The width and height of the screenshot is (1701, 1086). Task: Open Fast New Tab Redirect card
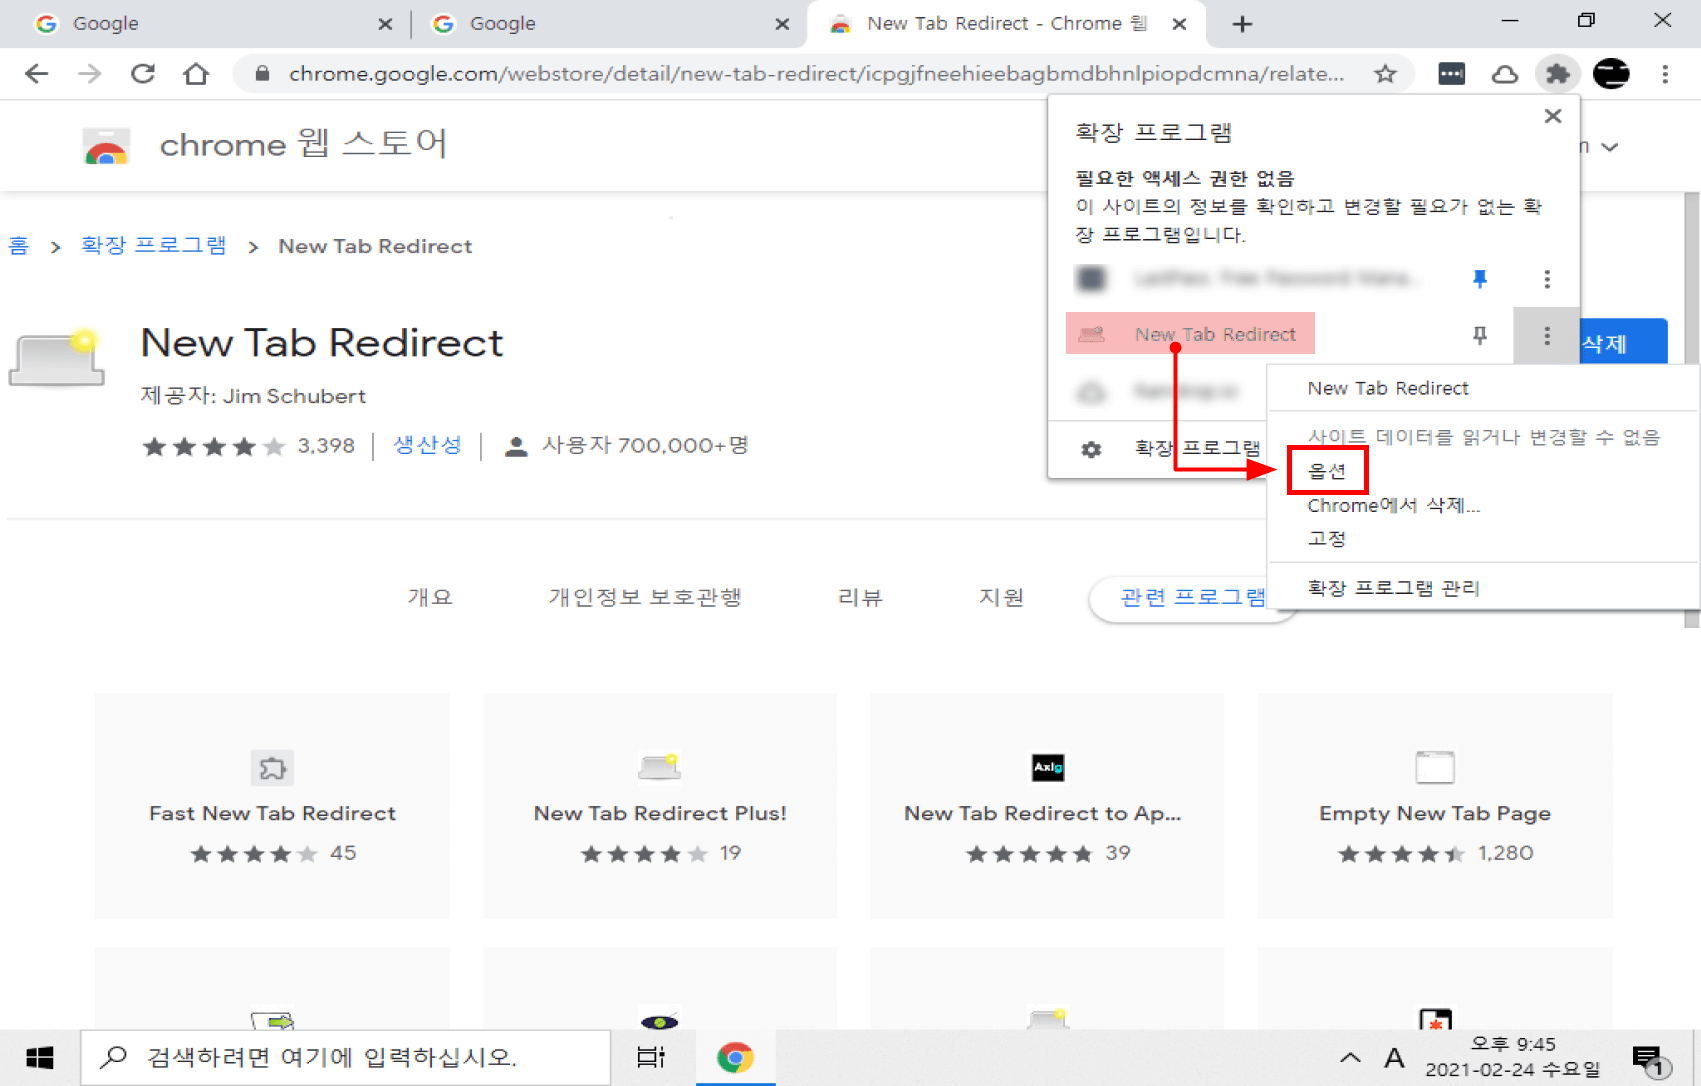click(x=272, y=806)
